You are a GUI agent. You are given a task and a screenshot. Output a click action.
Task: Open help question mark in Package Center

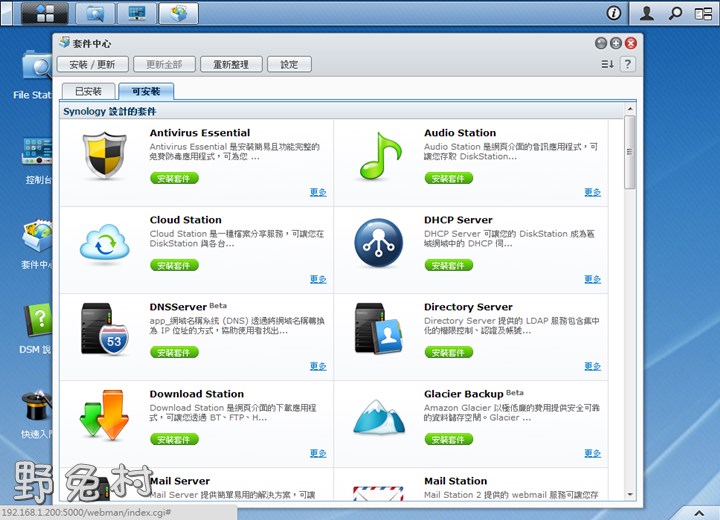[x=628, y=64]
